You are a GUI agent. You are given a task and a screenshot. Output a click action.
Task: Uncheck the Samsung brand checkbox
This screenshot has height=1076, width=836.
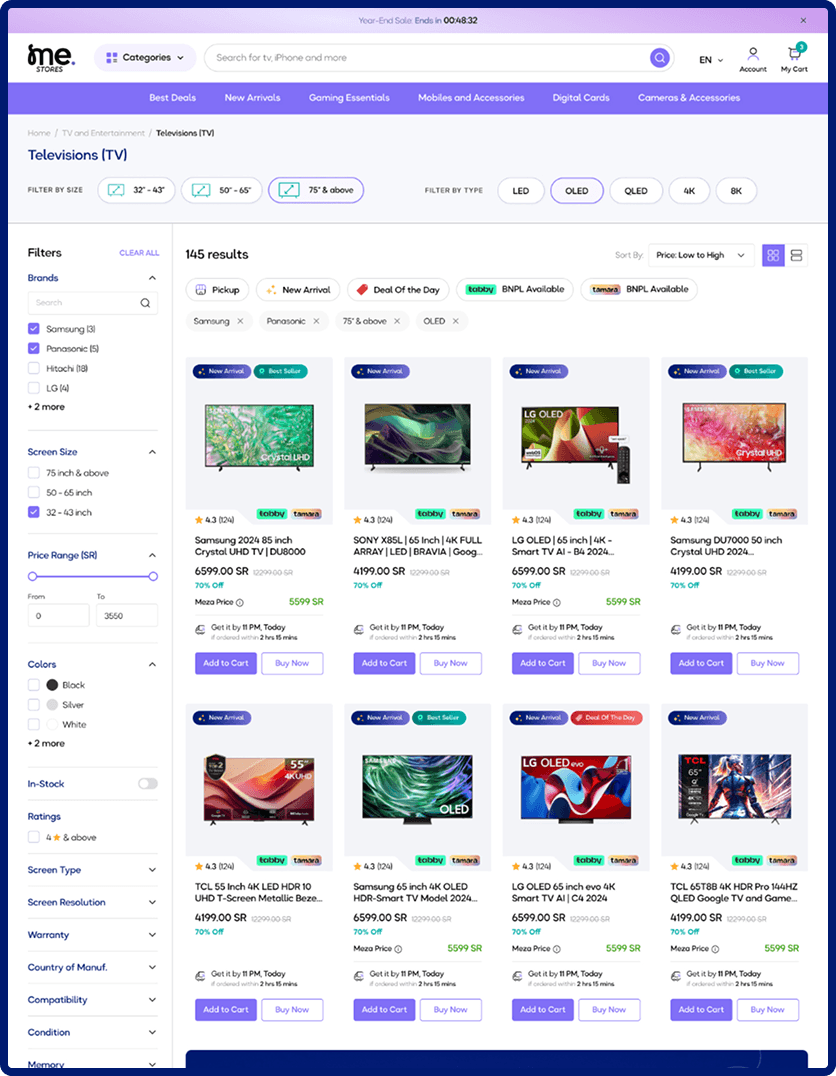tap(34, 329)
